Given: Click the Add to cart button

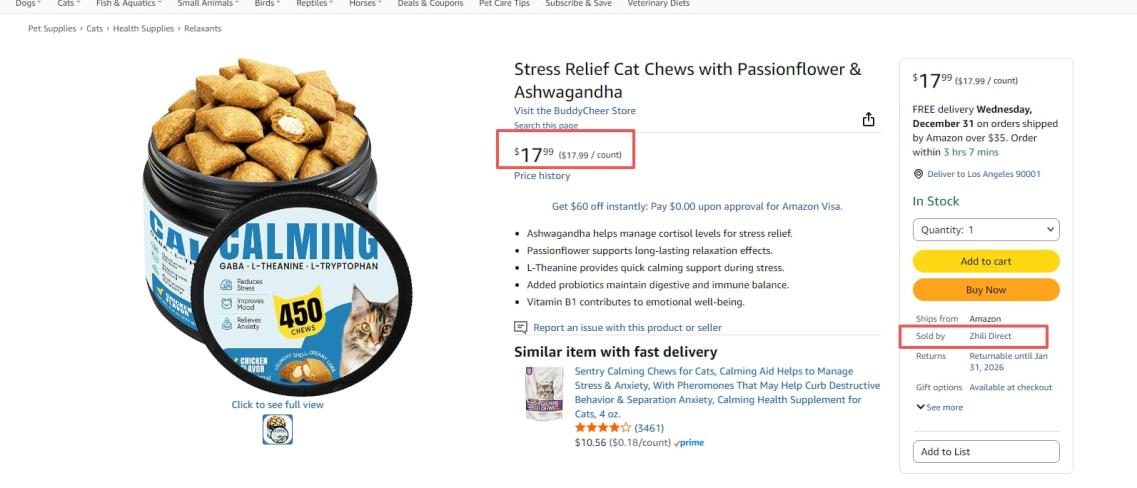Looking at the screenshot, I should pos(985,261).
